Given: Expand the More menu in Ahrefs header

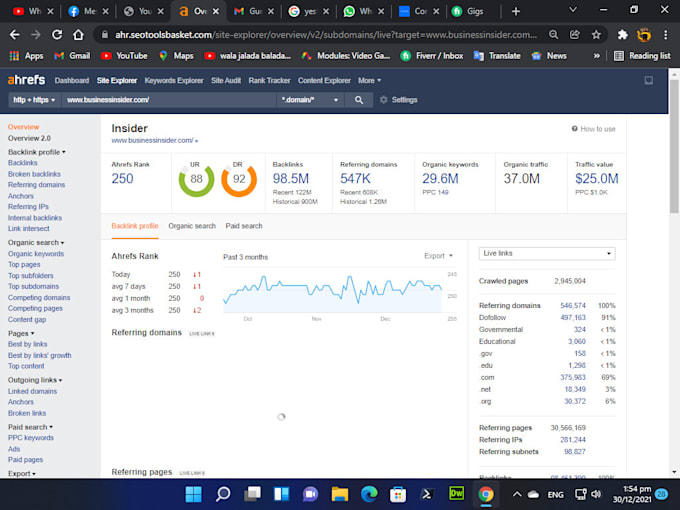Looking at the screenshot, I should coord(369,81).
